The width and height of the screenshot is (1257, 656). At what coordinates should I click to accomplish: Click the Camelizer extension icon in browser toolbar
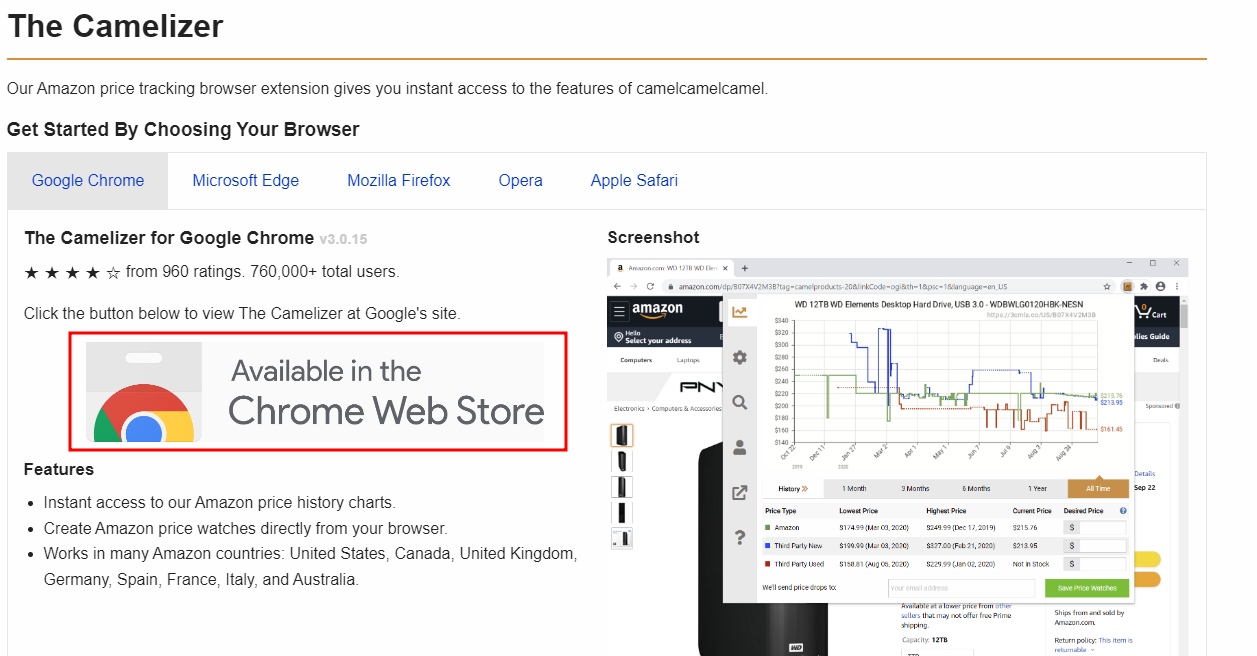tap(1127, 286)
